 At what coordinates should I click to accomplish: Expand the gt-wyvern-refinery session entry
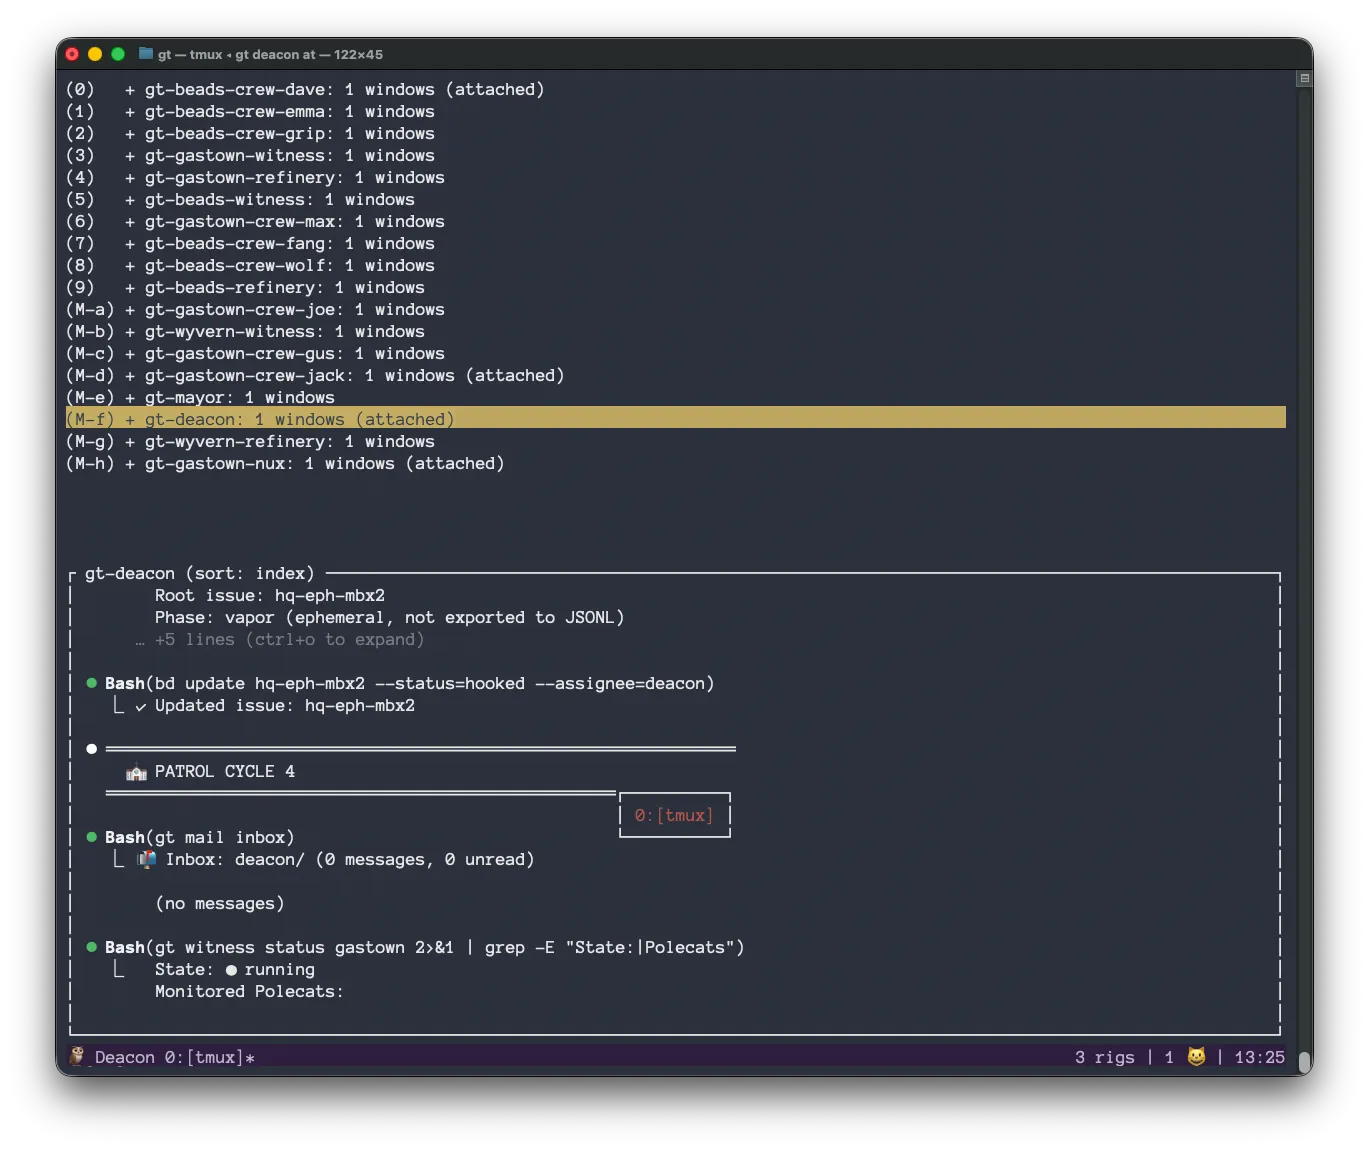tap(130, 442)
